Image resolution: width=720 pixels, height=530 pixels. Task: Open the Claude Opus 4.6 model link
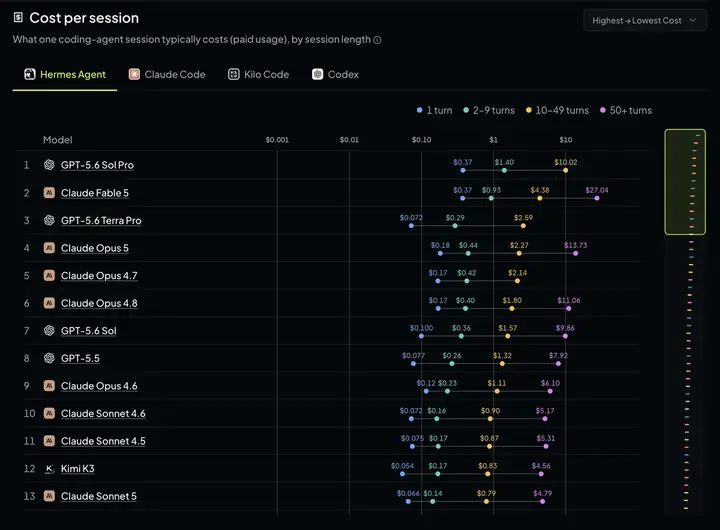click(x=99, y=386)
